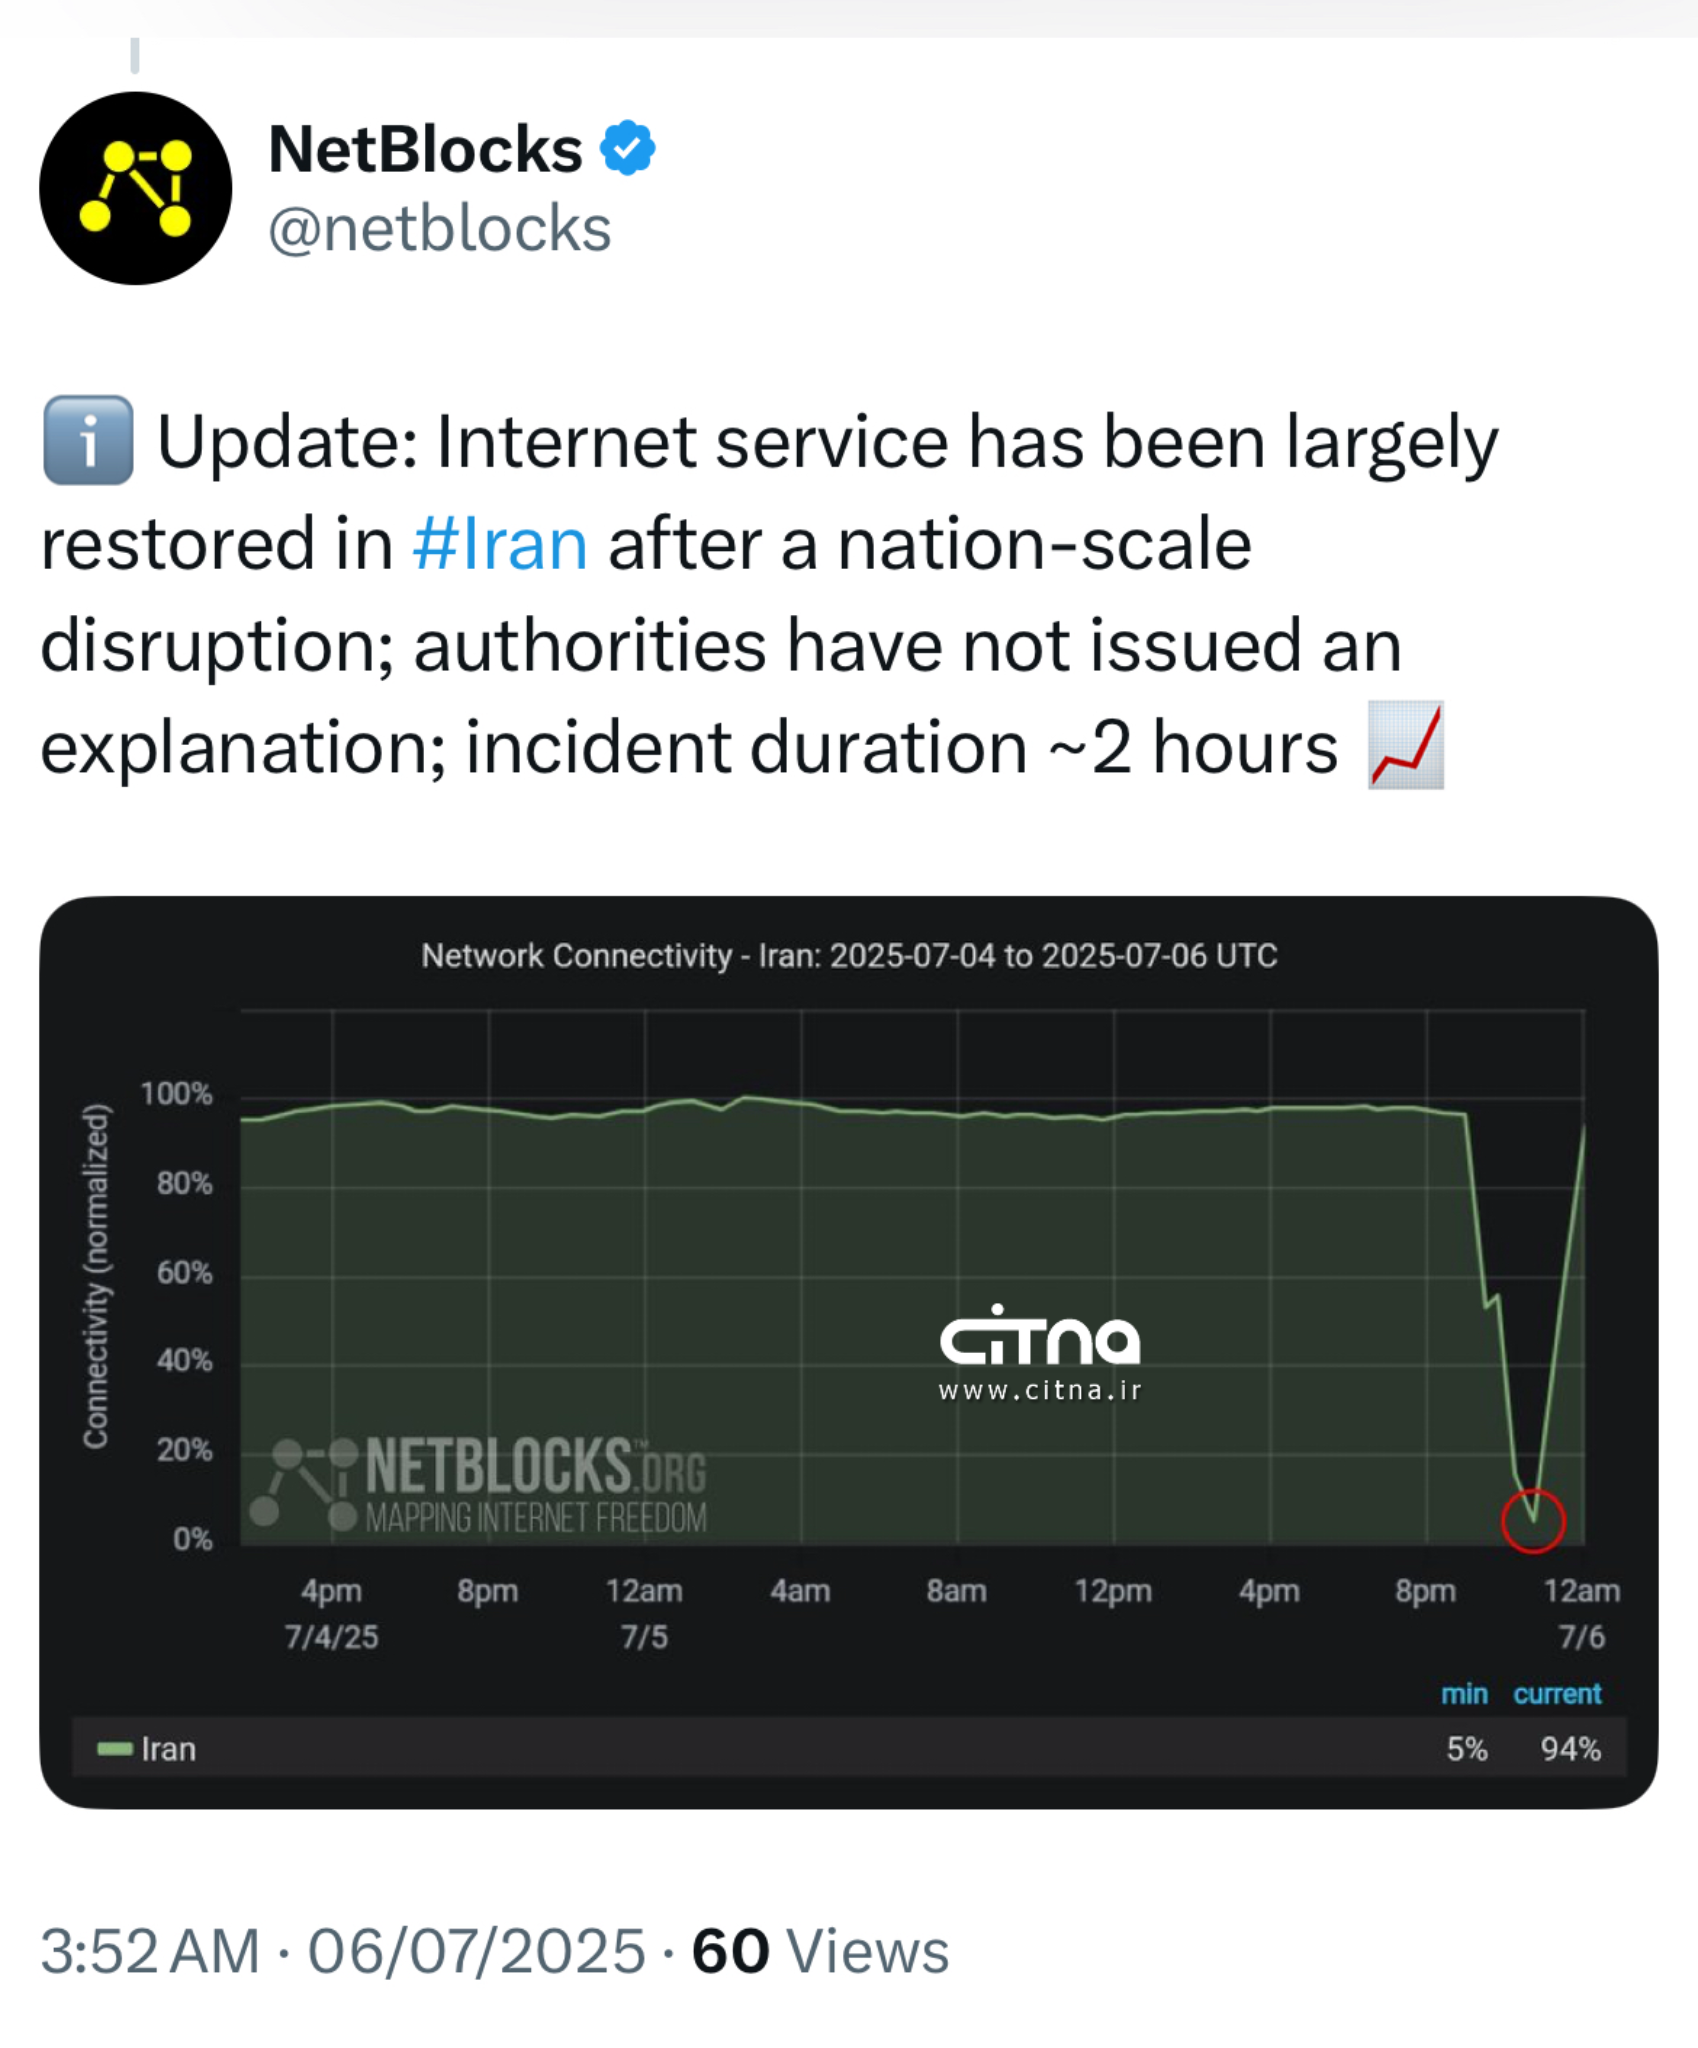Toggle the Iran series legend label

pos(168,1749)
